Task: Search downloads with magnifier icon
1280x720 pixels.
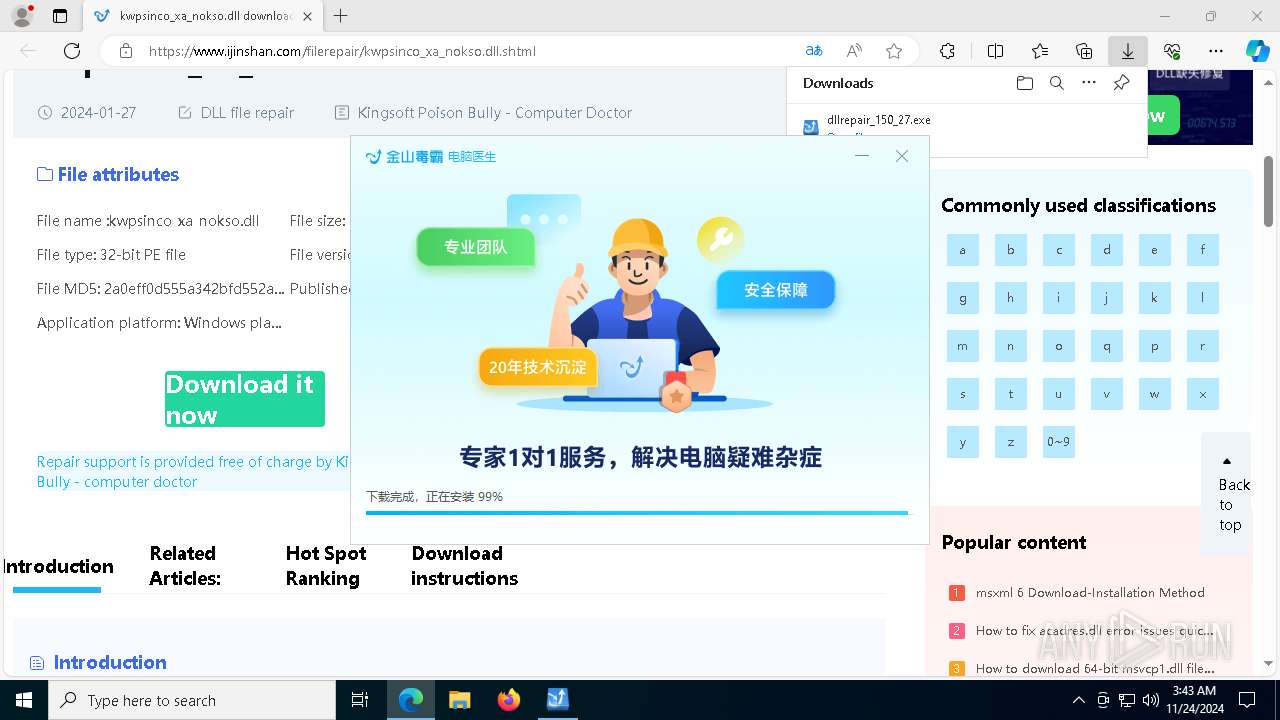Action: click(1057, 83)
